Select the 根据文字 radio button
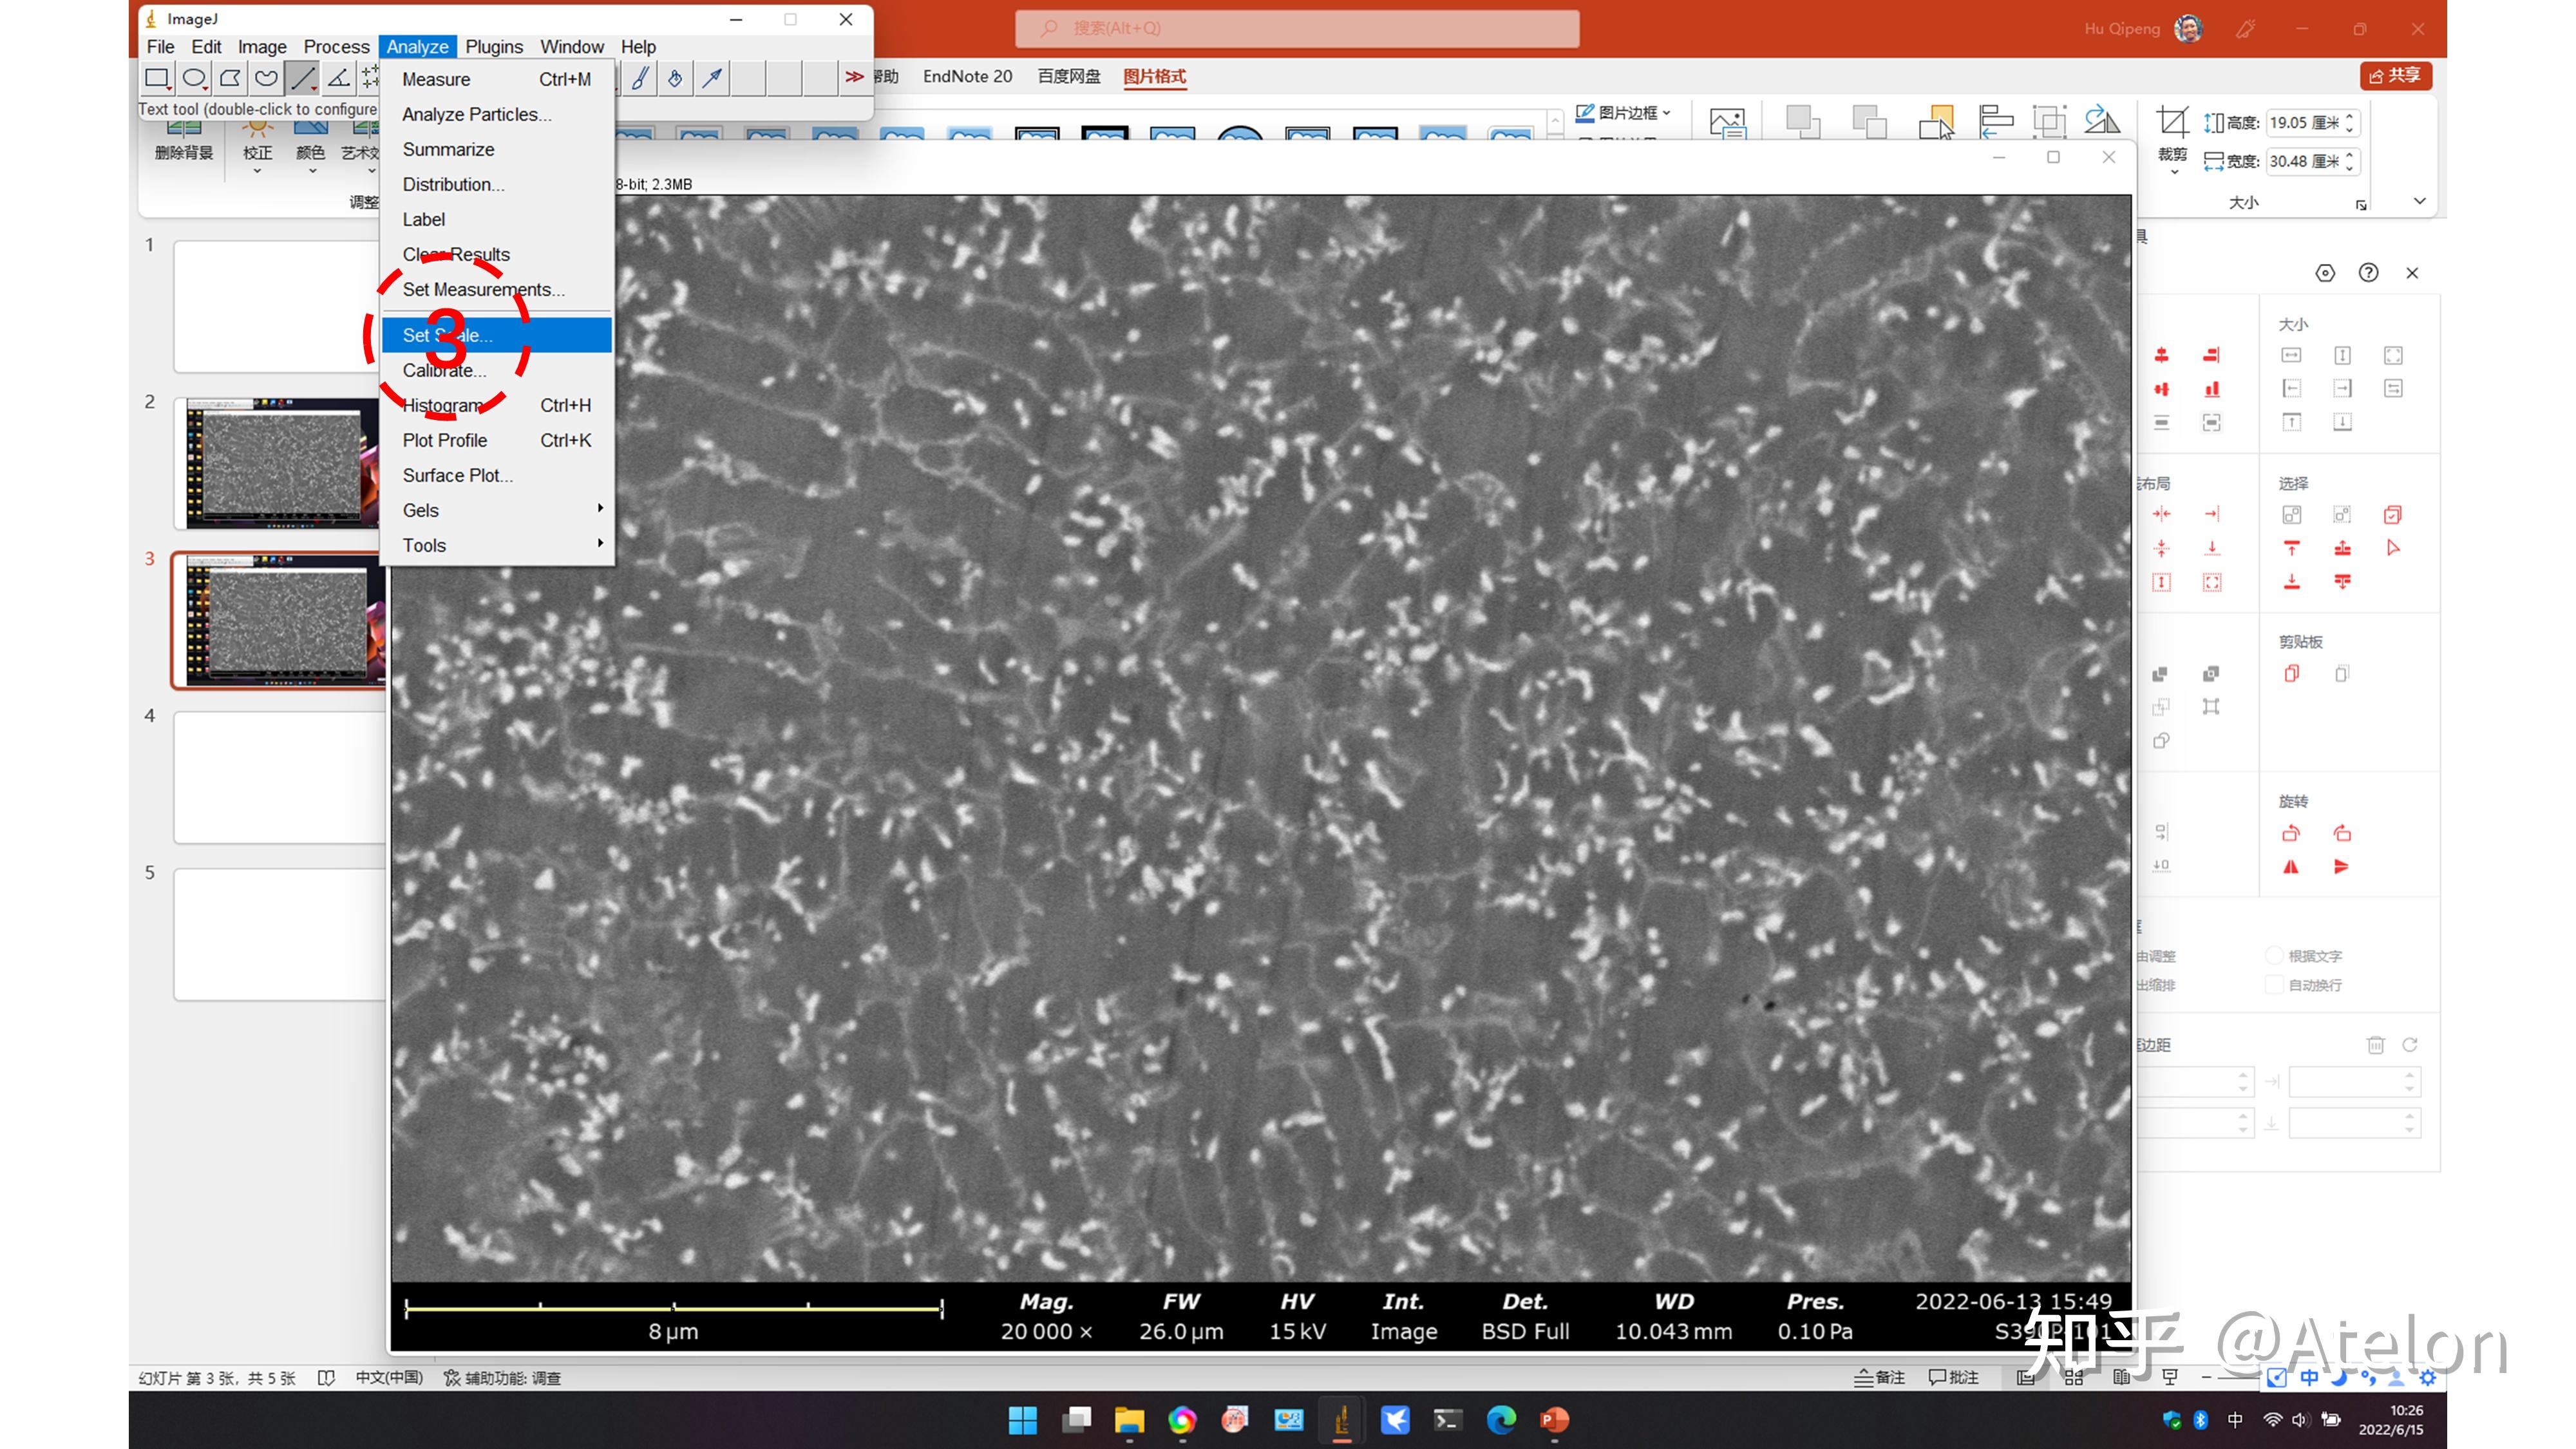 tap(2275, 956)
